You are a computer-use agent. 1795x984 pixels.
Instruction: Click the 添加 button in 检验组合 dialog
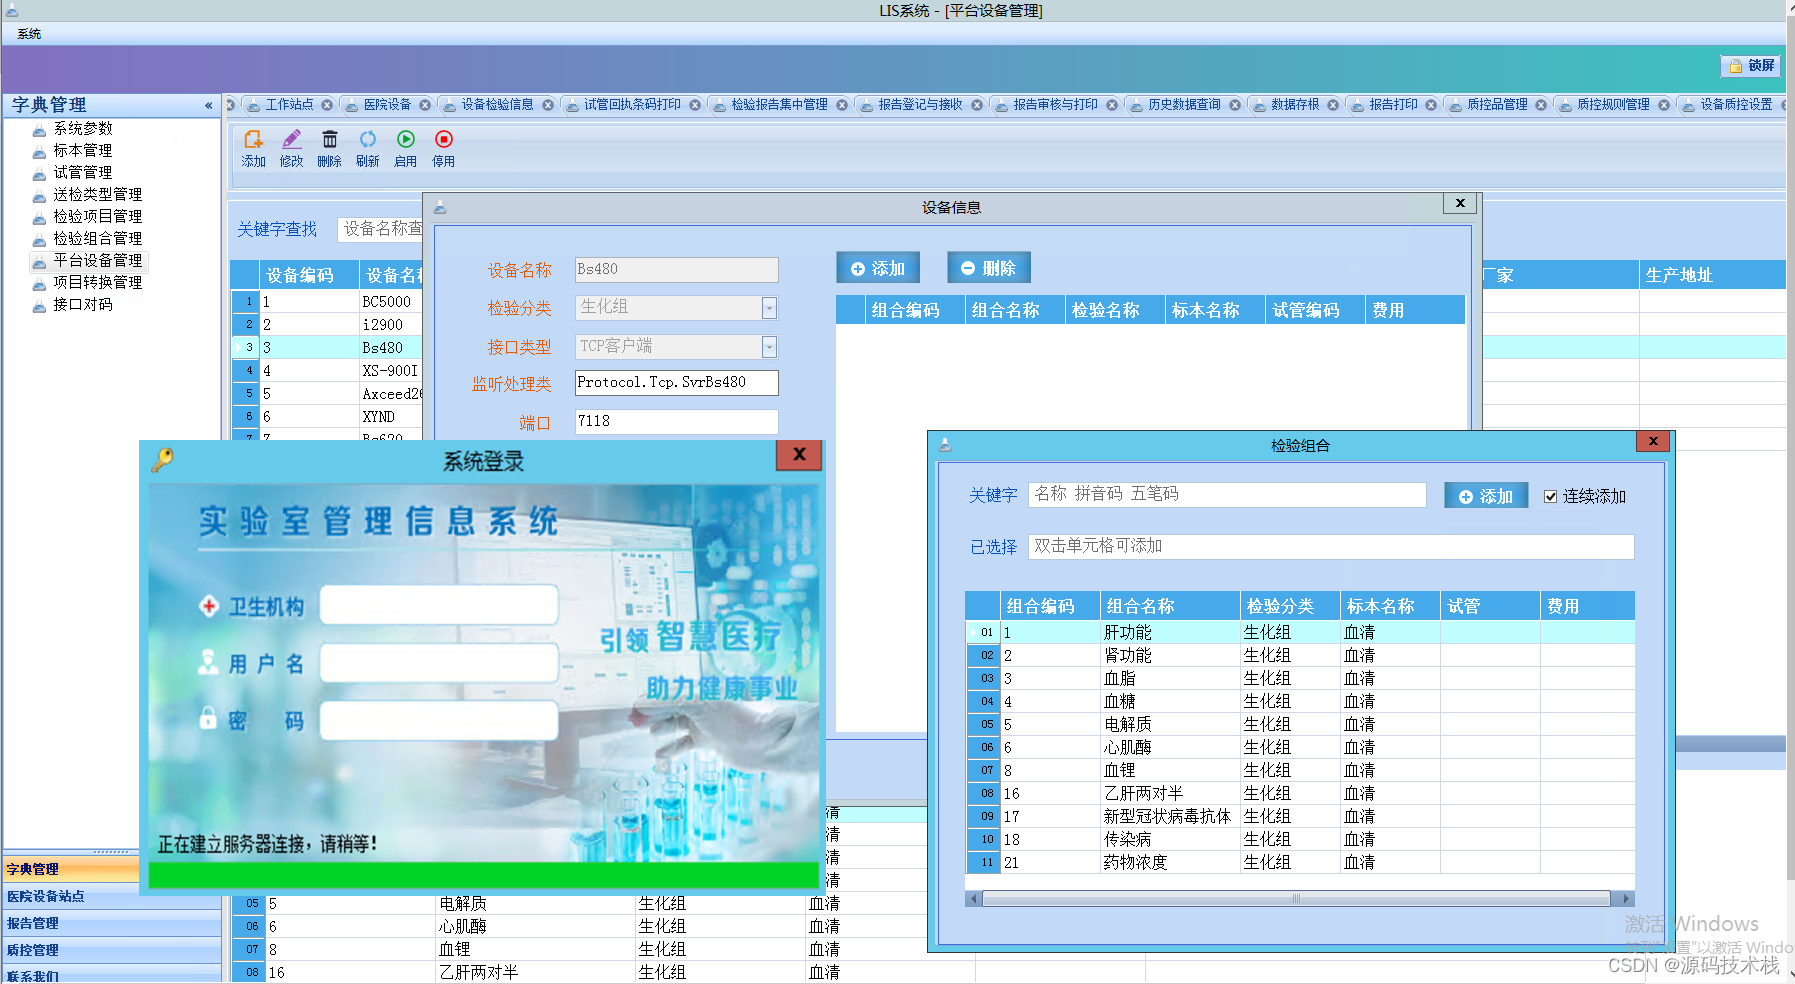click(1485, 495)
